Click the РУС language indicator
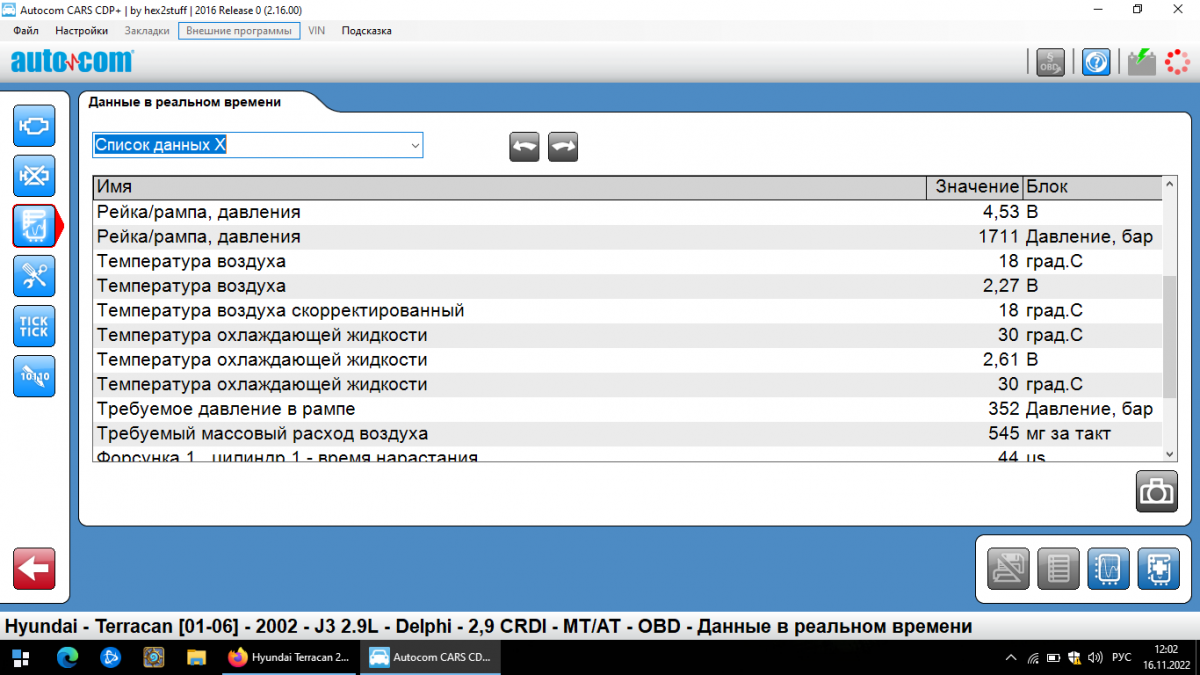The width and height of the screenshot is (1200, 675). (x=1122, y=657)
